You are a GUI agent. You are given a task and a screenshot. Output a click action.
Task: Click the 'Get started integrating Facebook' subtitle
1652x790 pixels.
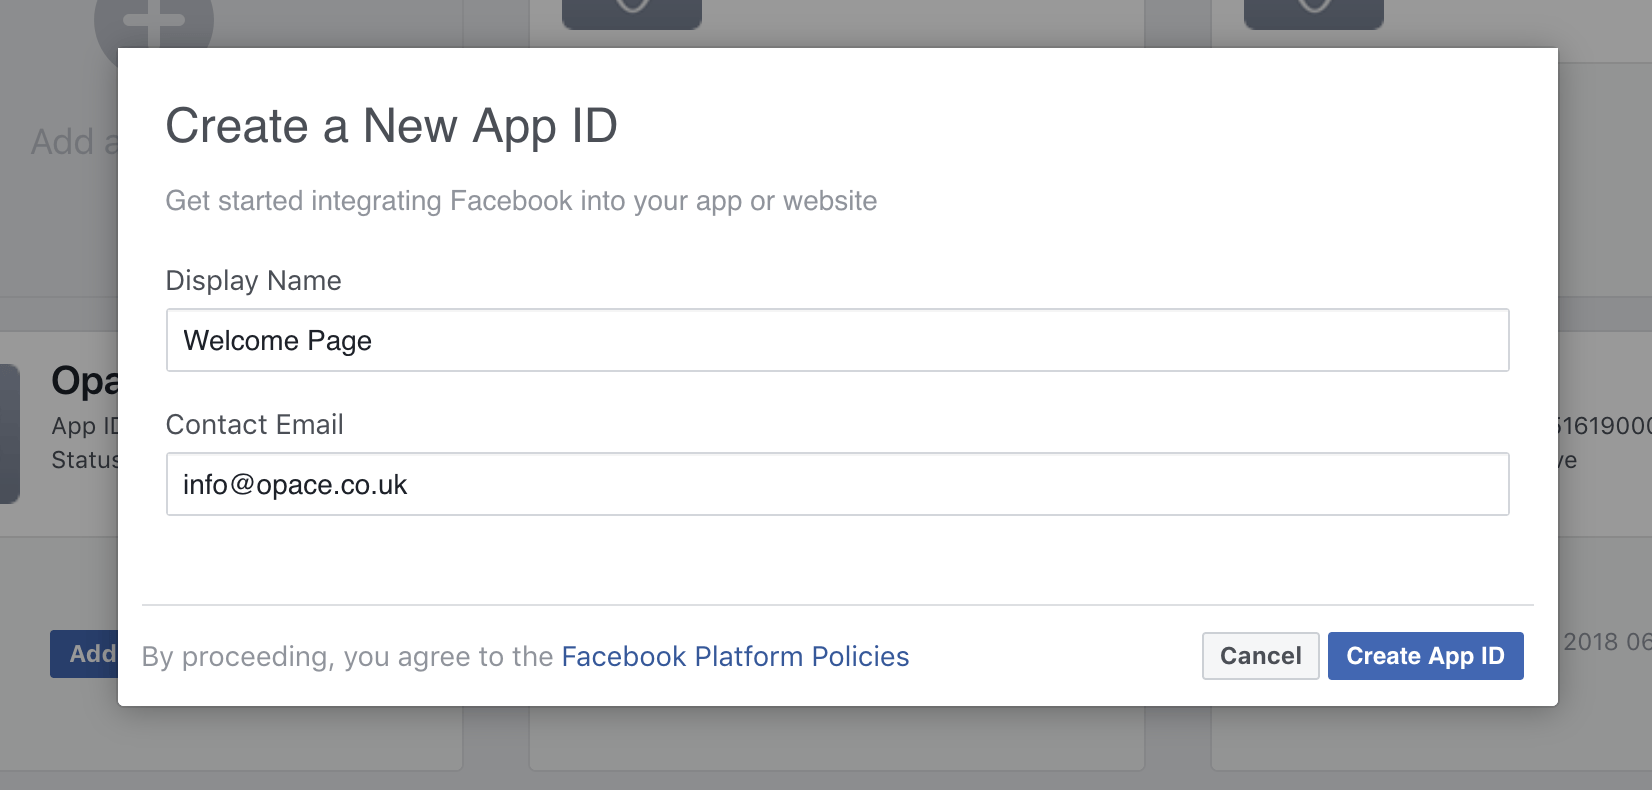[x=520, y=201]
